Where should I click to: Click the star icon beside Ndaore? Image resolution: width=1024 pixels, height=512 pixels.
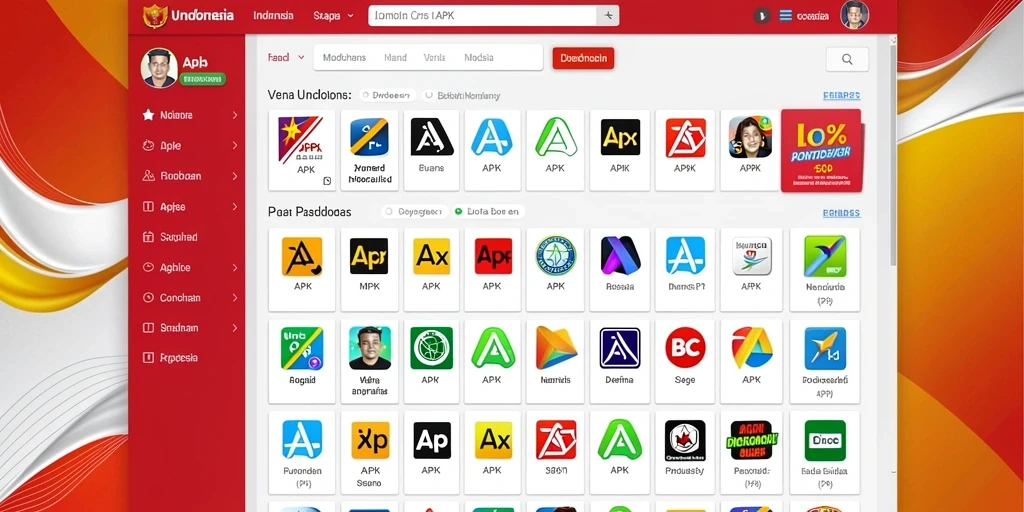tap(148, 115)
